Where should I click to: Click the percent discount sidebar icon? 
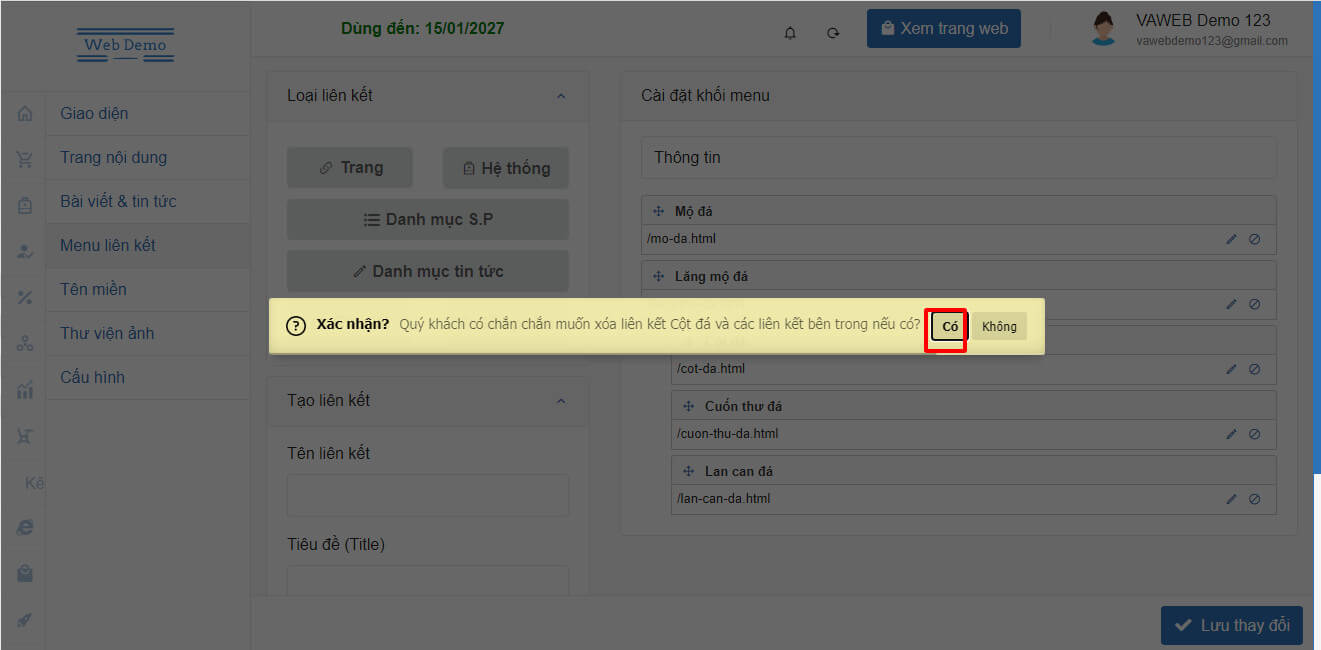25,297
